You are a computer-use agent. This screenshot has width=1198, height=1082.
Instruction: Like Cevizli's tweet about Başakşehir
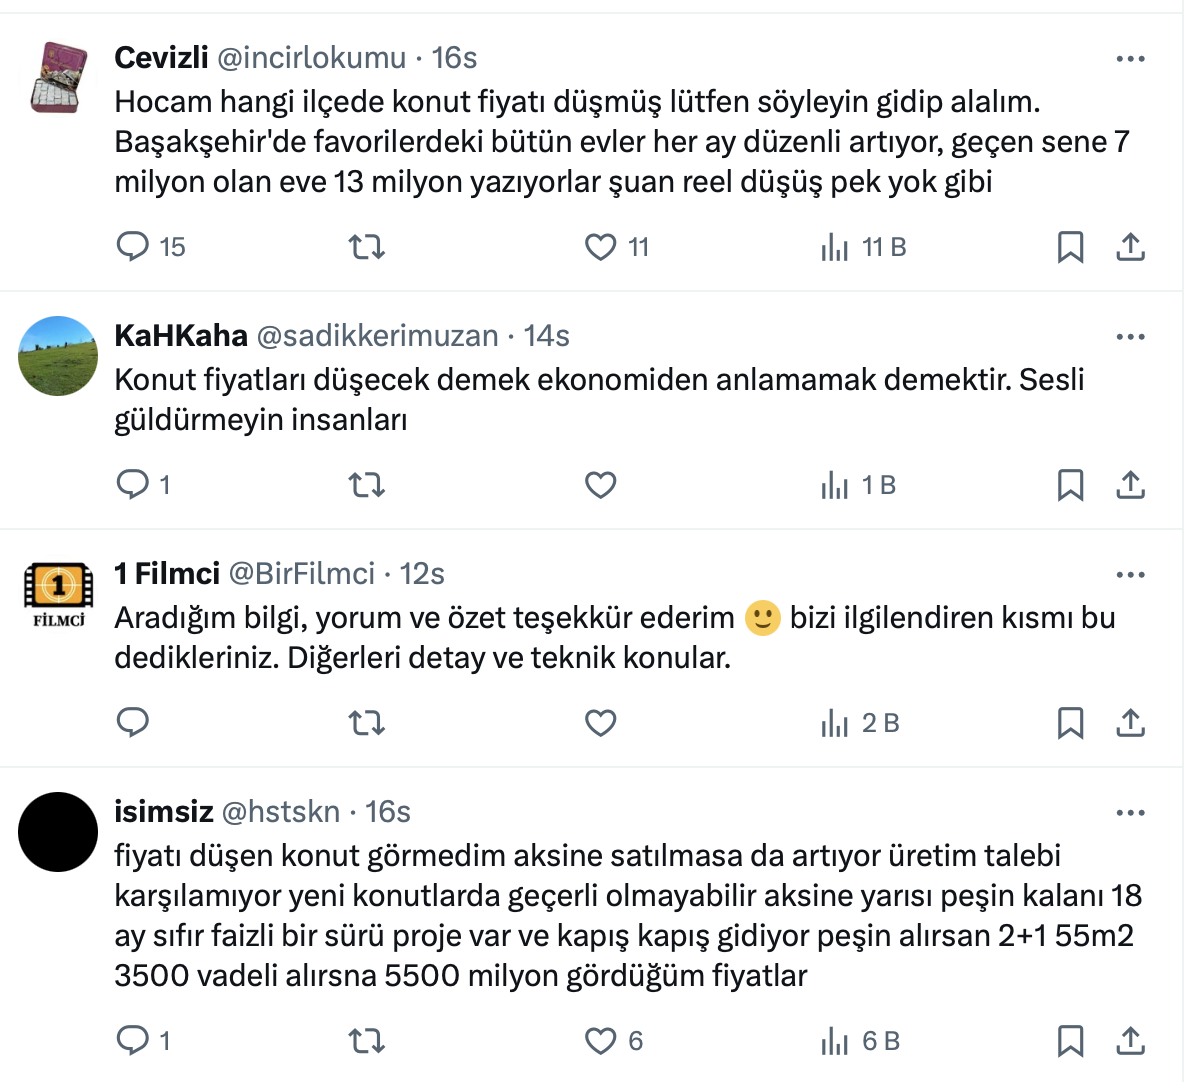coord(600,246)
